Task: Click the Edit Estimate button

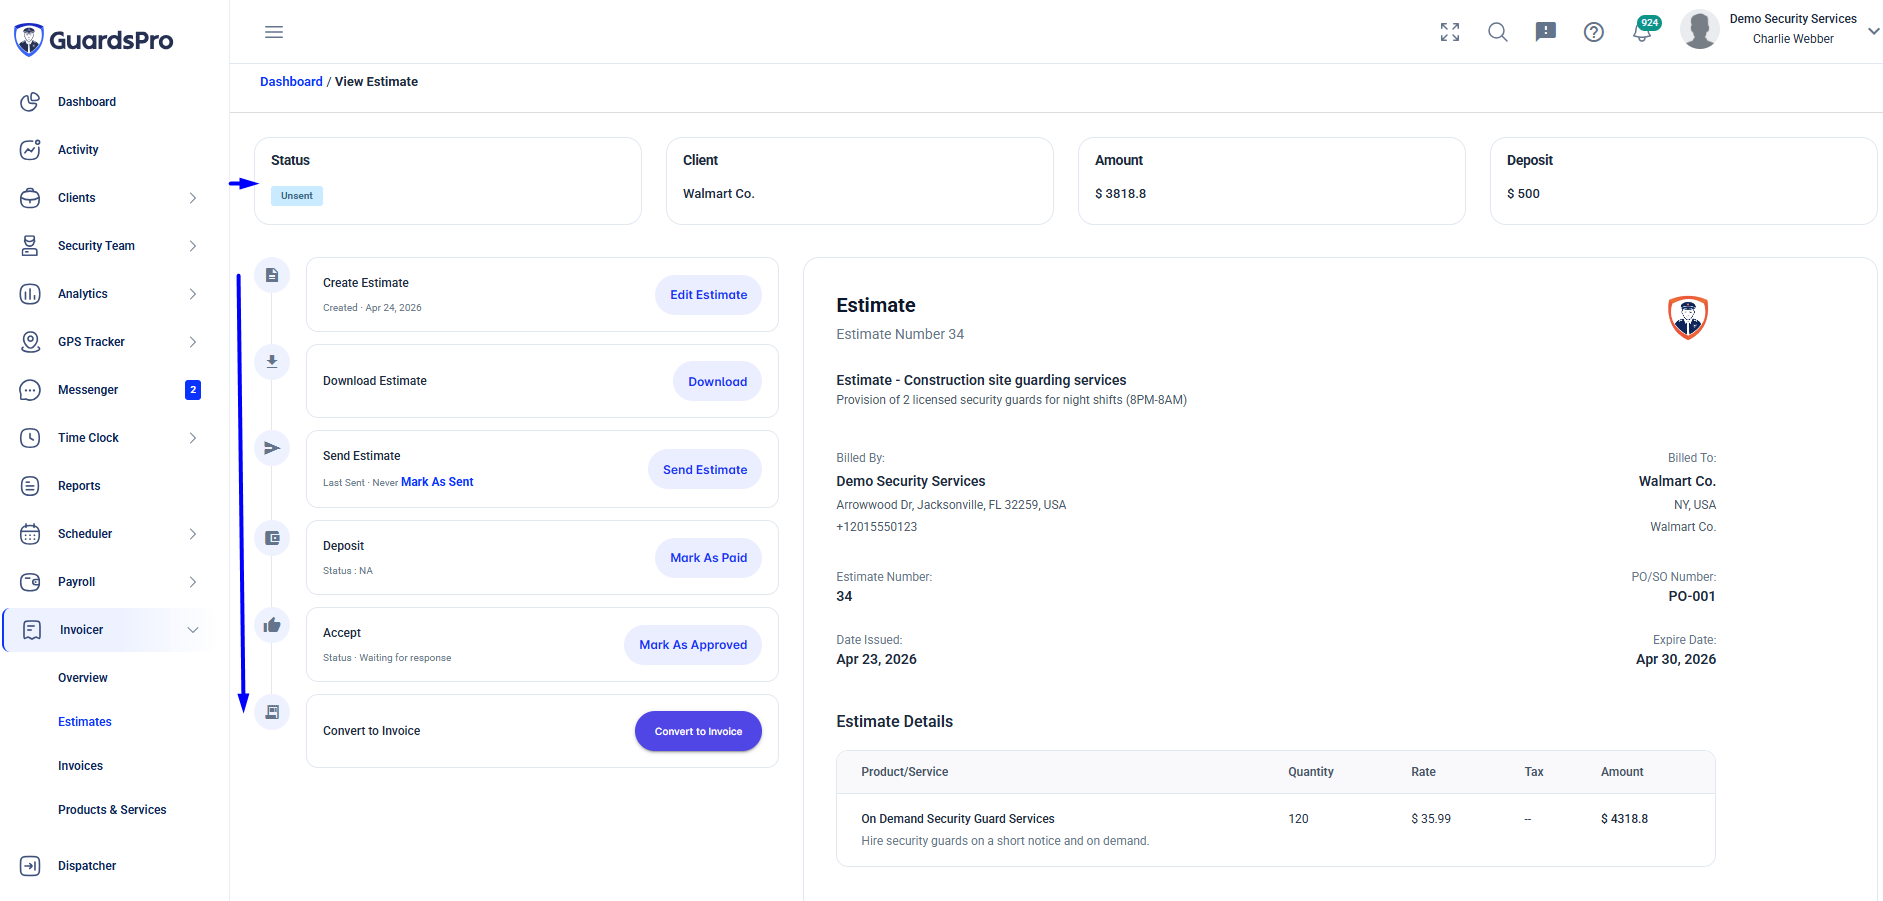Action: [709, 295]
